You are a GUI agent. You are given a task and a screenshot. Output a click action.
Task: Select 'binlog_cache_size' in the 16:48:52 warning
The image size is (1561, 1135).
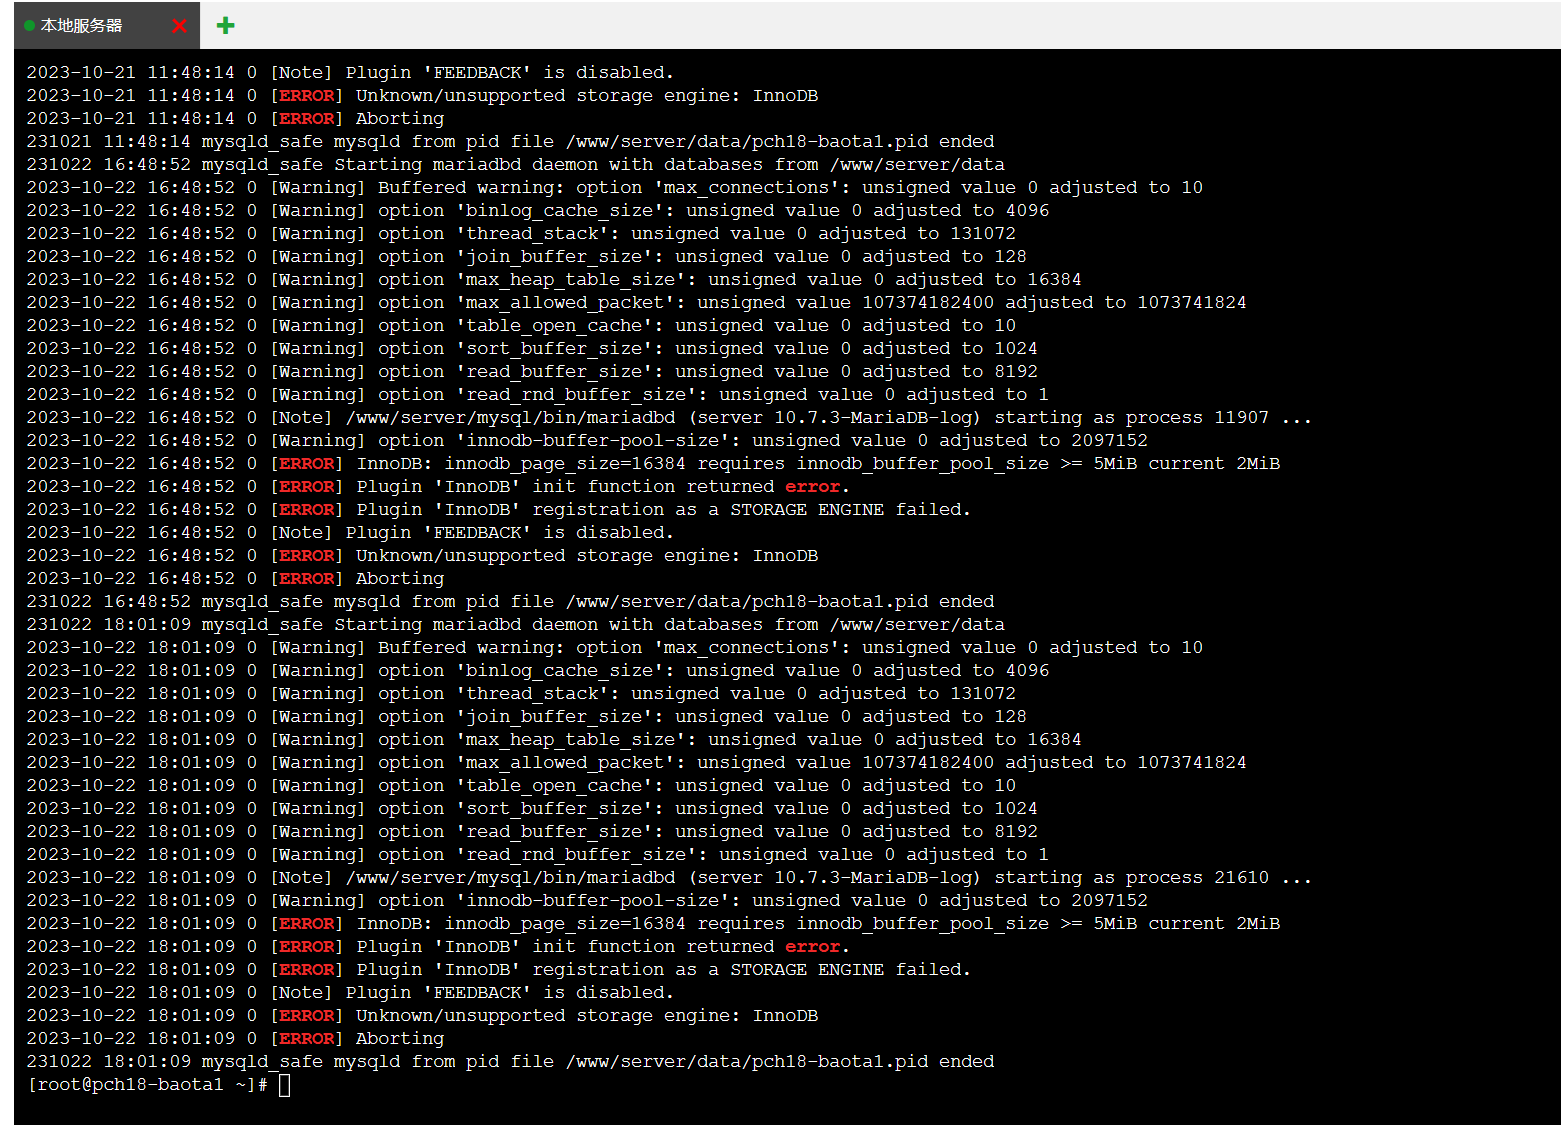[x=559, y=211]
